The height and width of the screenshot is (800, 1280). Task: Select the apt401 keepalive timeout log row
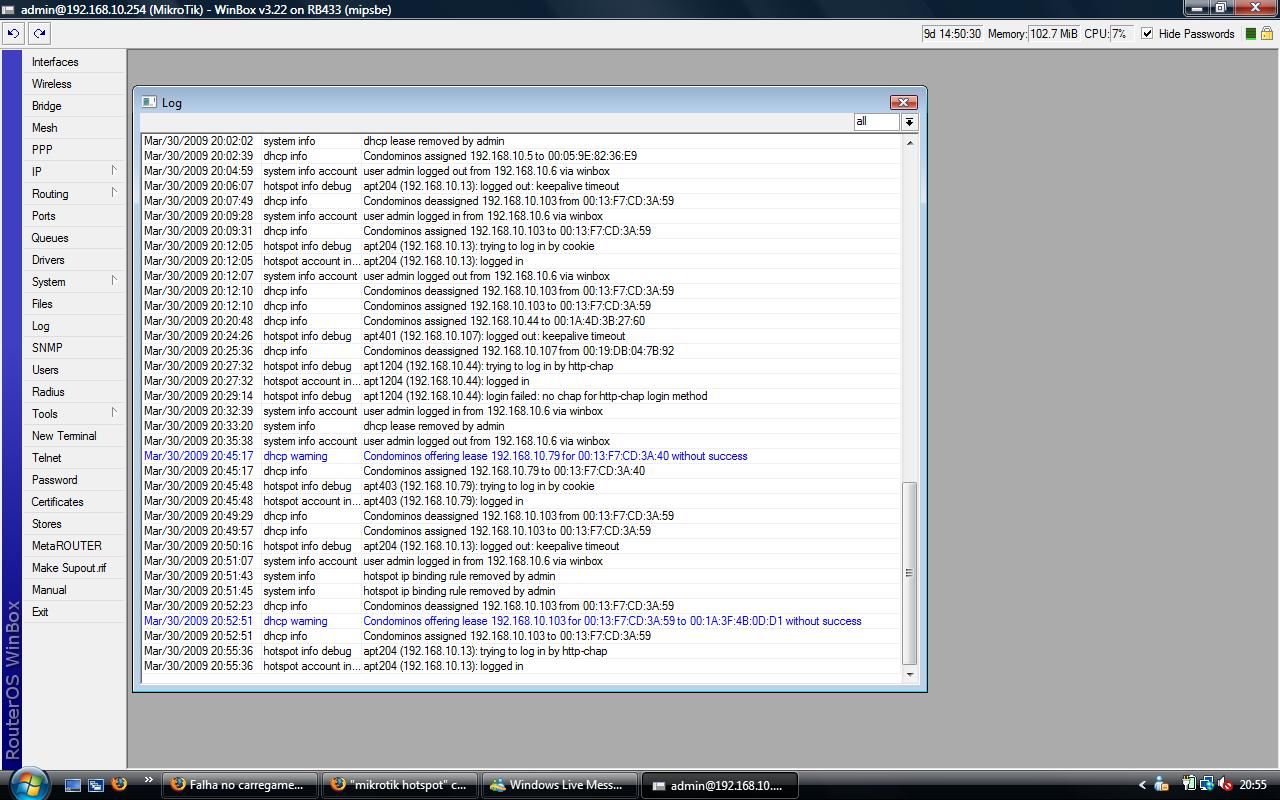tap(521, 336)
